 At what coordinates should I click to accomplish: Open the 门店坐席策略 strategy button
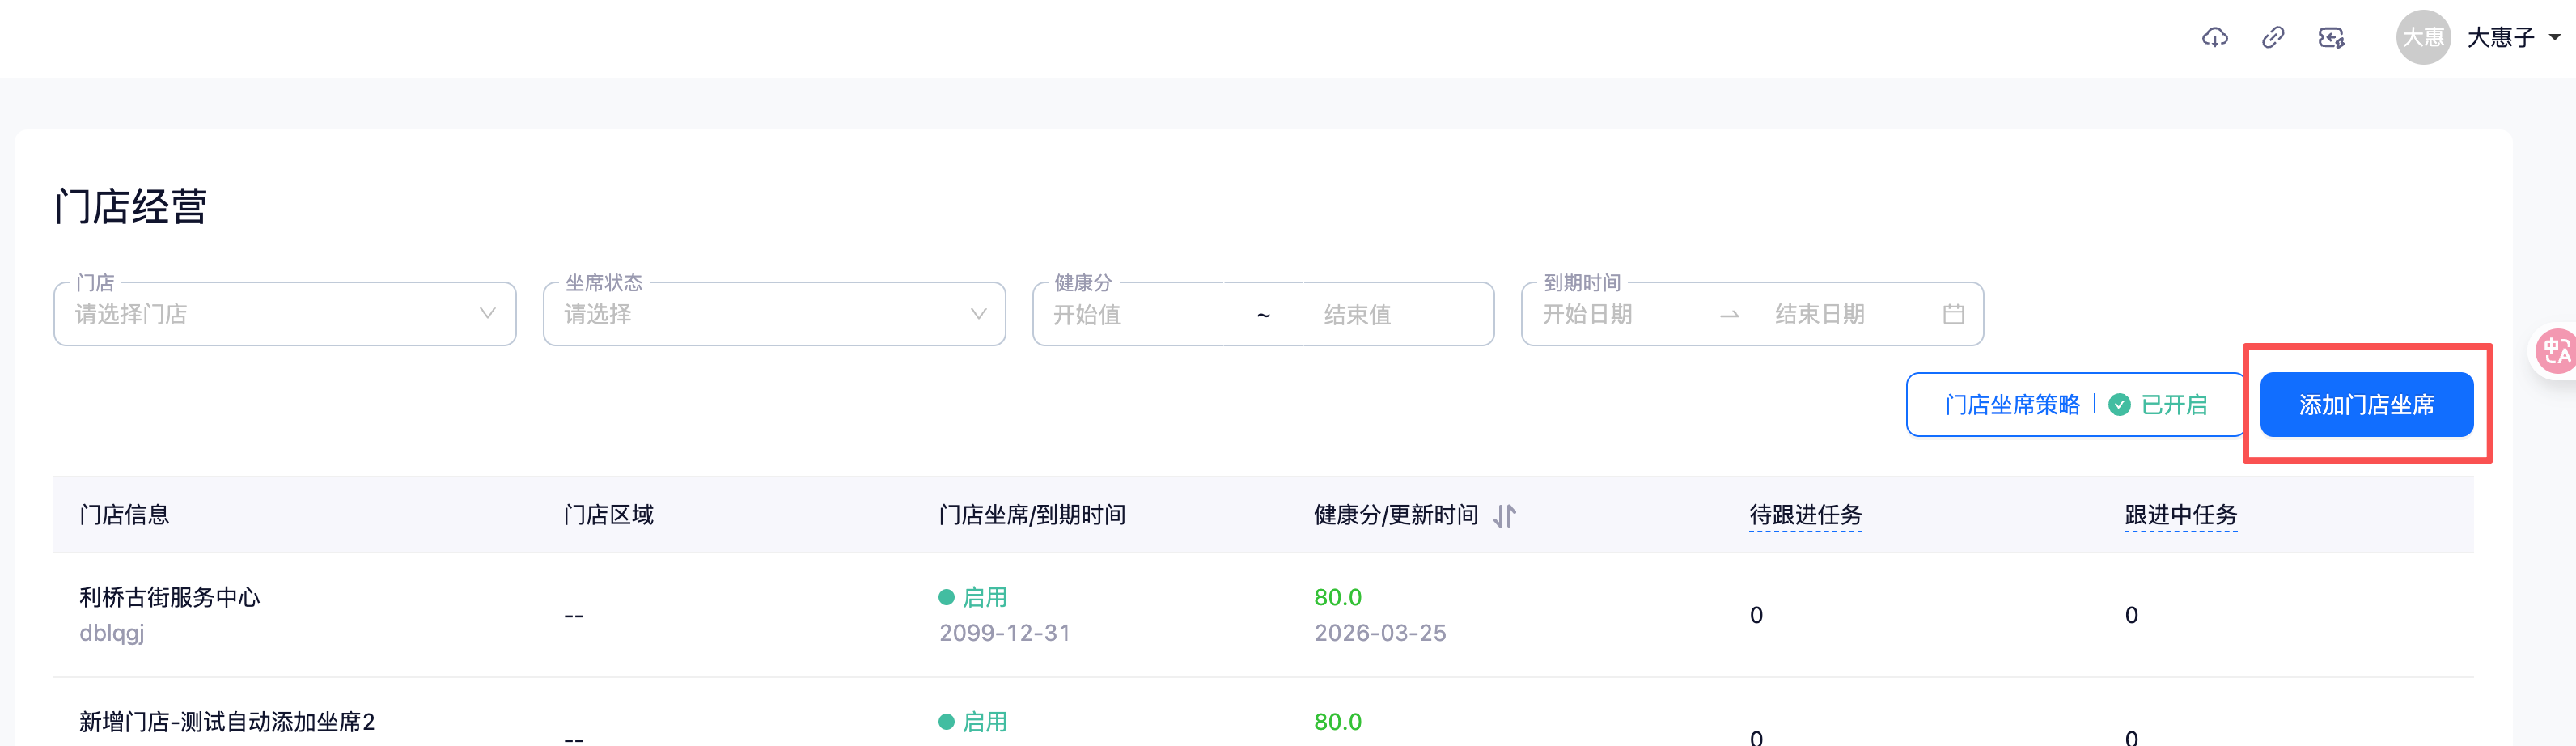[x=2012, y=405]
